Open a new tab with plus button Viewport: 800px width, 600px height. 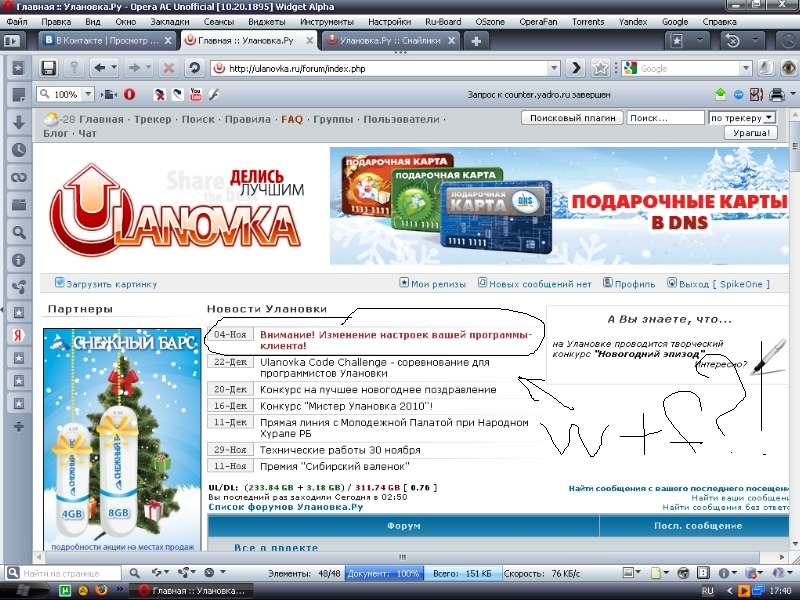476,41
